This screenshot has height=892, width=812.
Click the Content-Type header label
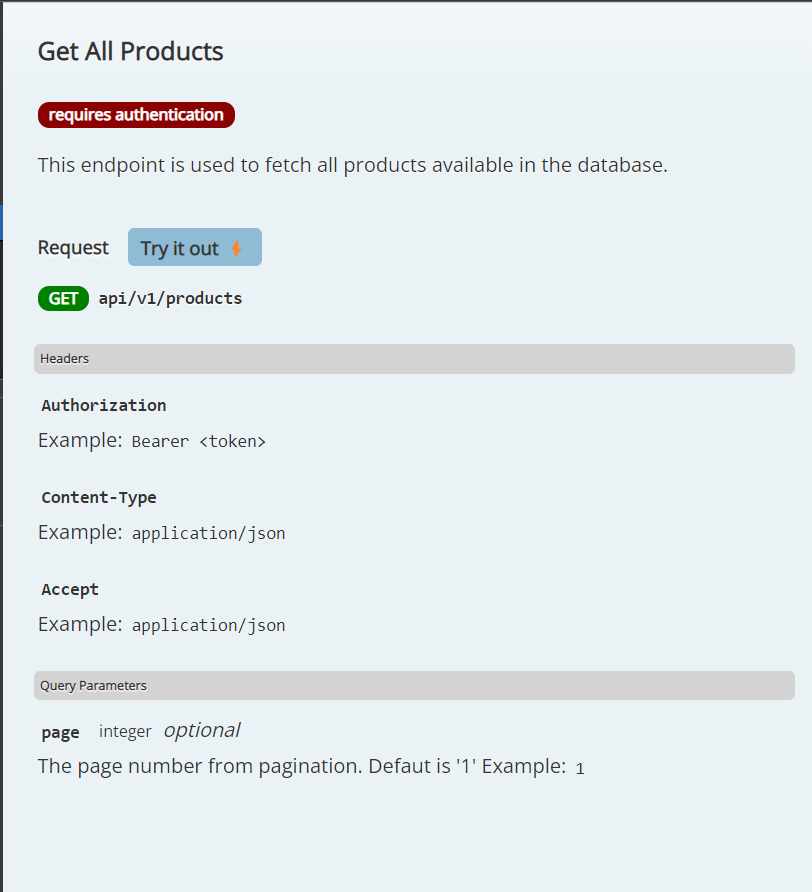[99, 497]
